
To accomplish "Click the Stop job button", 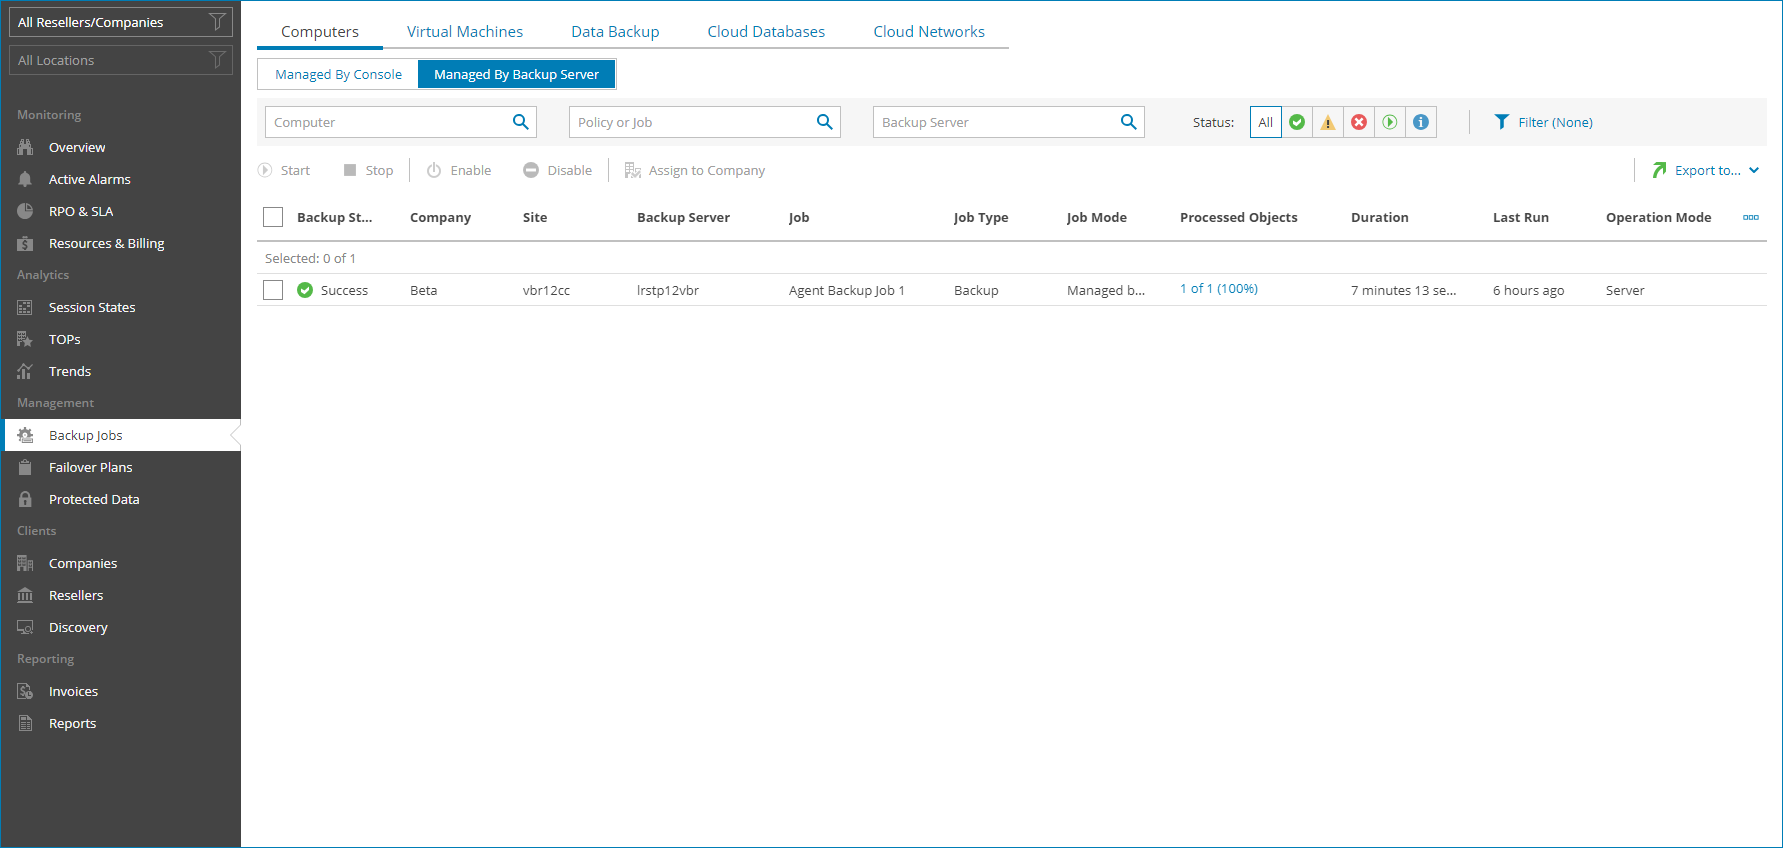I will click(x=368, y=170).
